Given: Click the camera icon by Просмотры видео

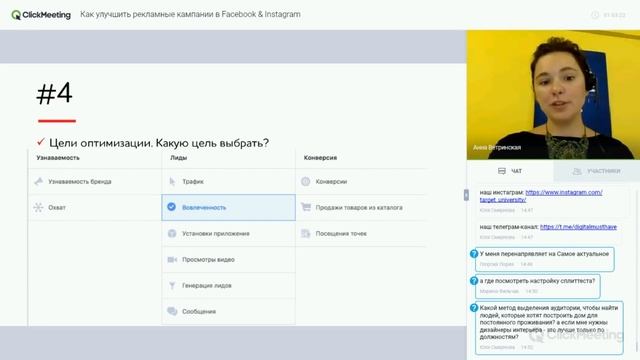Looking at the screenshot, I should 172,260.
